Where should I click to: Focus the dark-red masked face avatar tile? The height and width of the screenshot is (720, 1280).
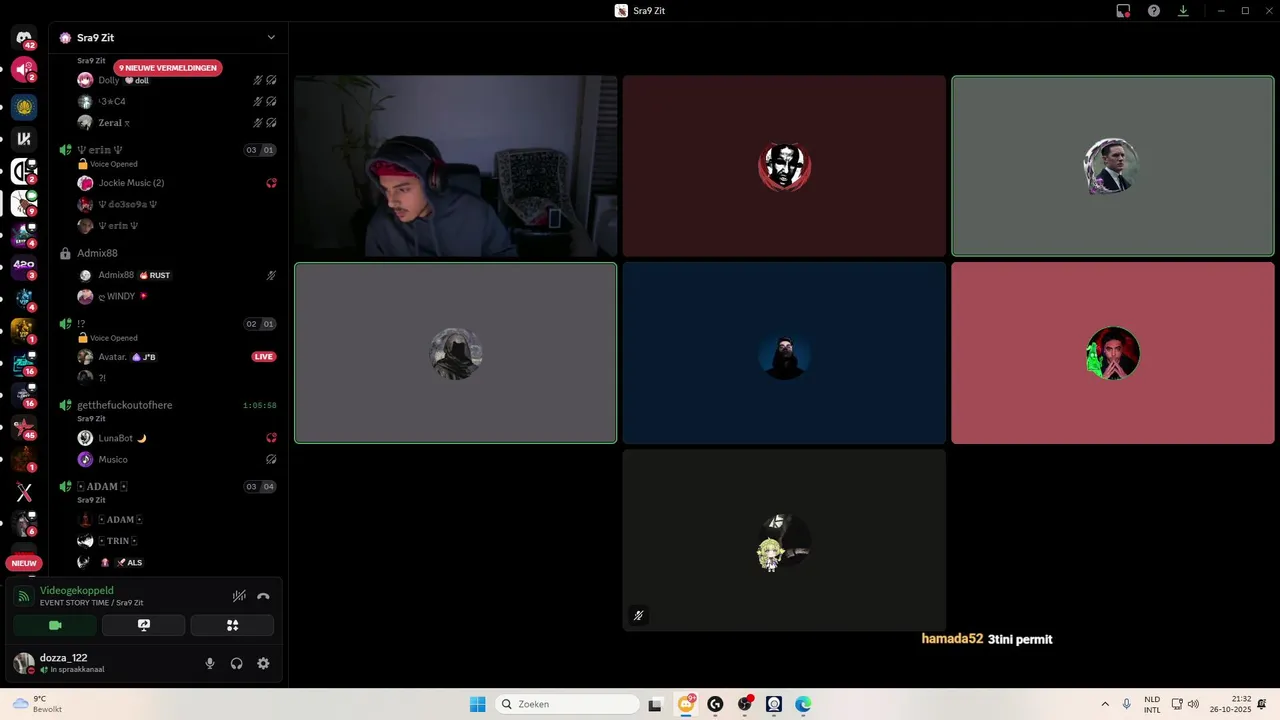[784, 166]
